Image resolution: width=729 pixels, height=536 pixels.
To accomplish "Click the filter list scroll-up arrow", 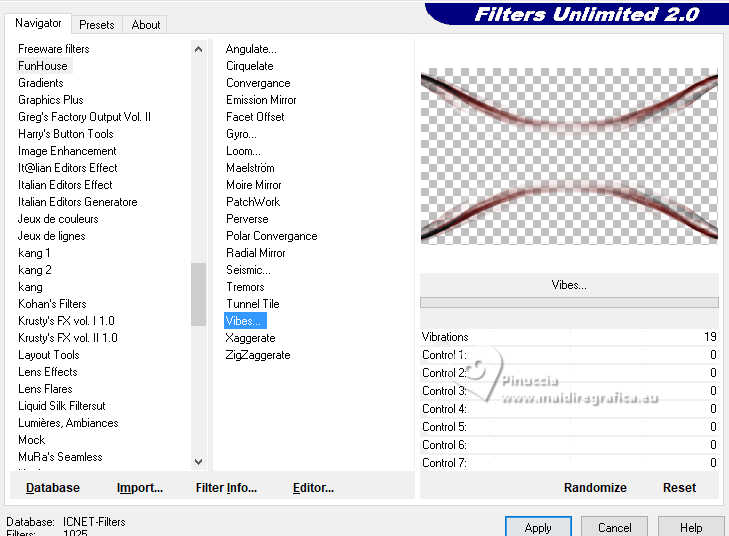I will pos(199,49).
